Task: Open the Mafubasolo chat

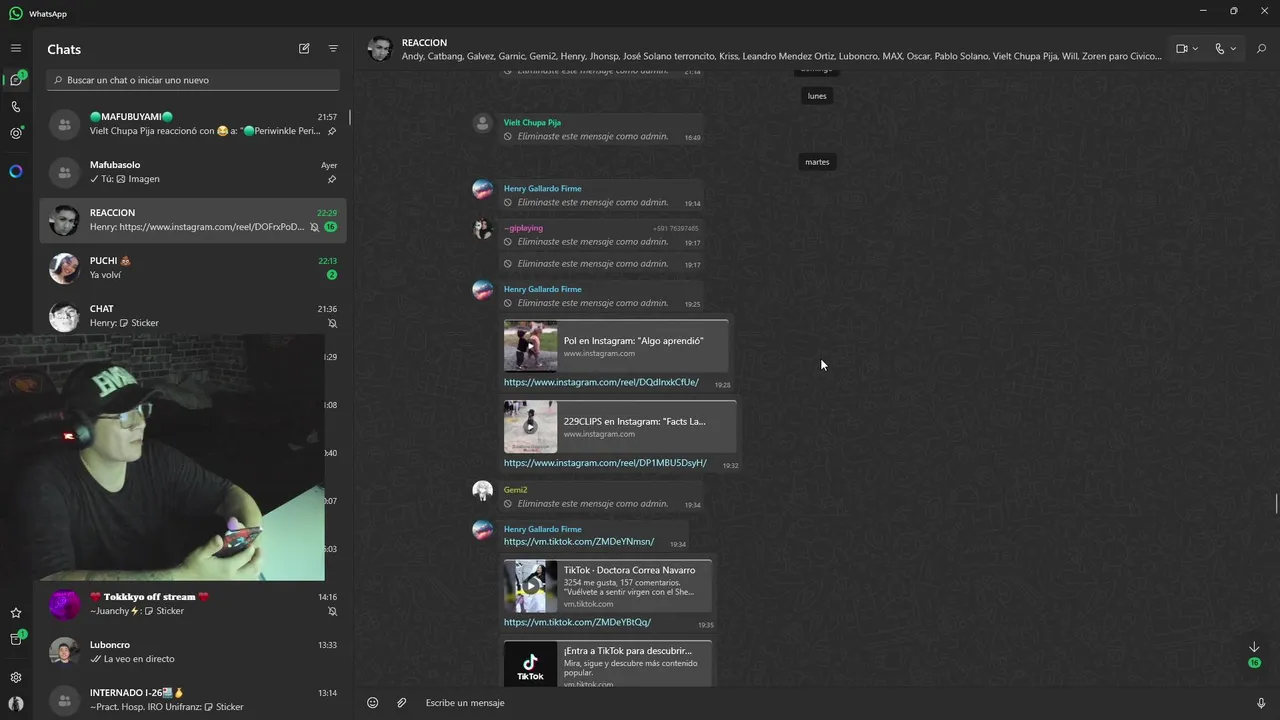Action: point(193,172)
